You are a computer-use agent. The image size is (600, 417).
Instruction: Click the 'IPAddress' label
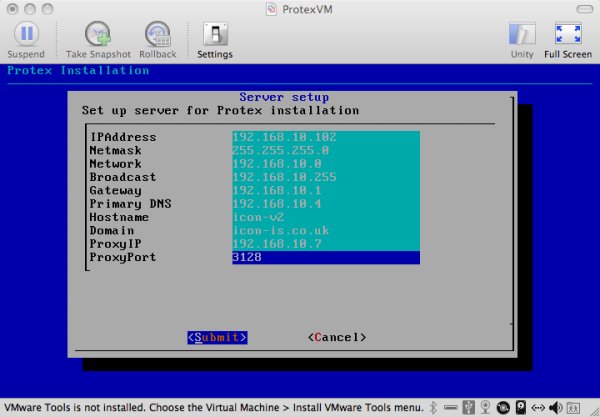(x=123, y=137)
